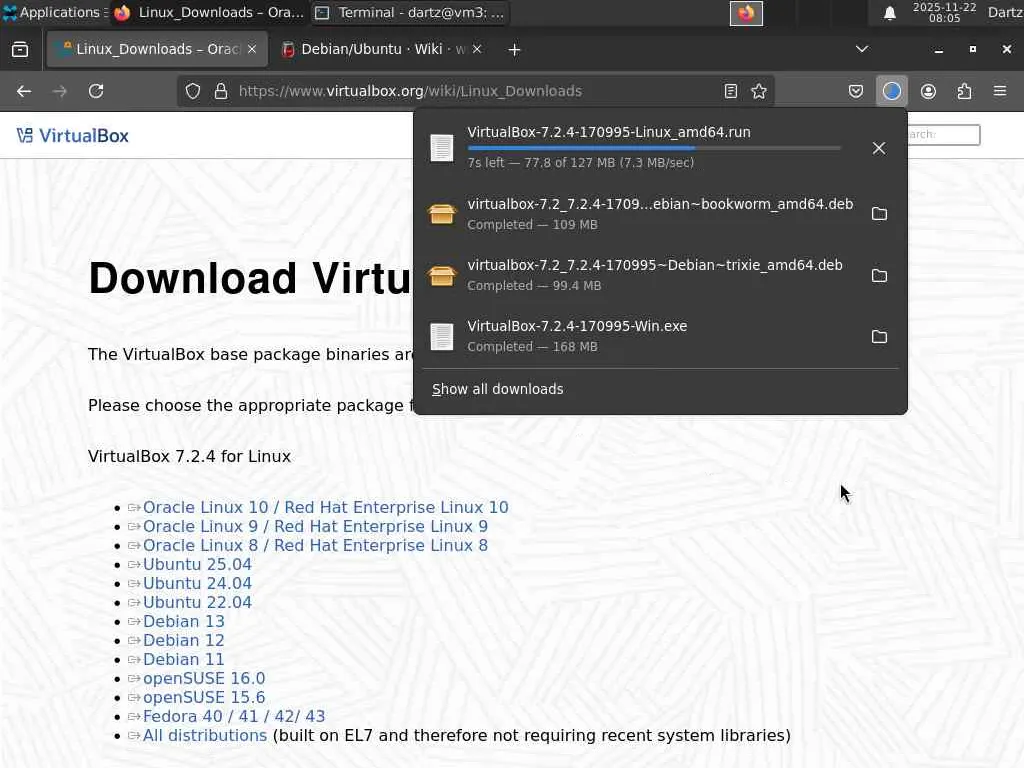Show bookworm_amd64.deb in its folder

(x=879, y=214)
